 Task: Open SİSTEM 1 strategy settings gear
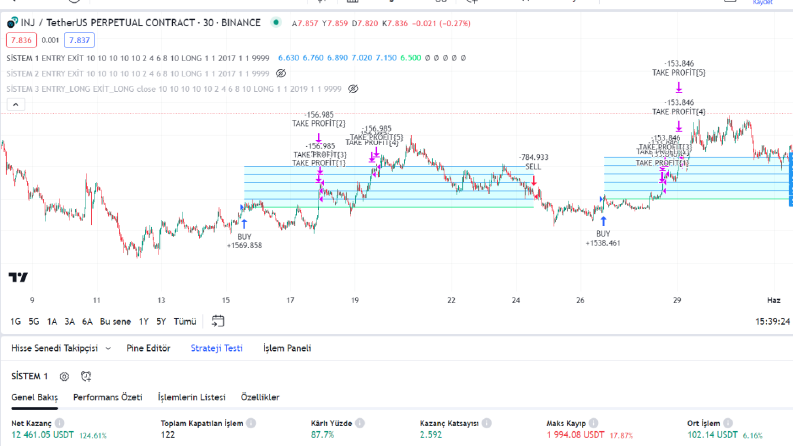click(64, 376)
